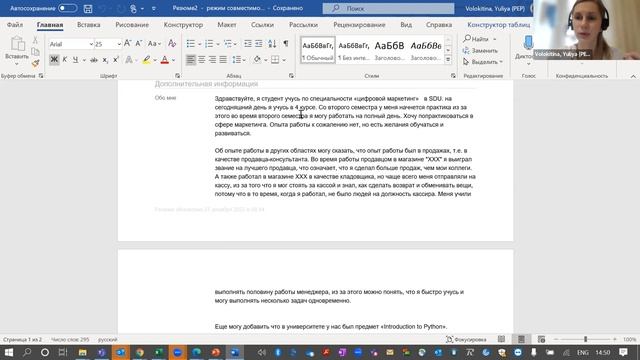The width and height of the screenshot is (640, 360).
Task: Click Заменить (Replace) button
Action: [480, 51]
